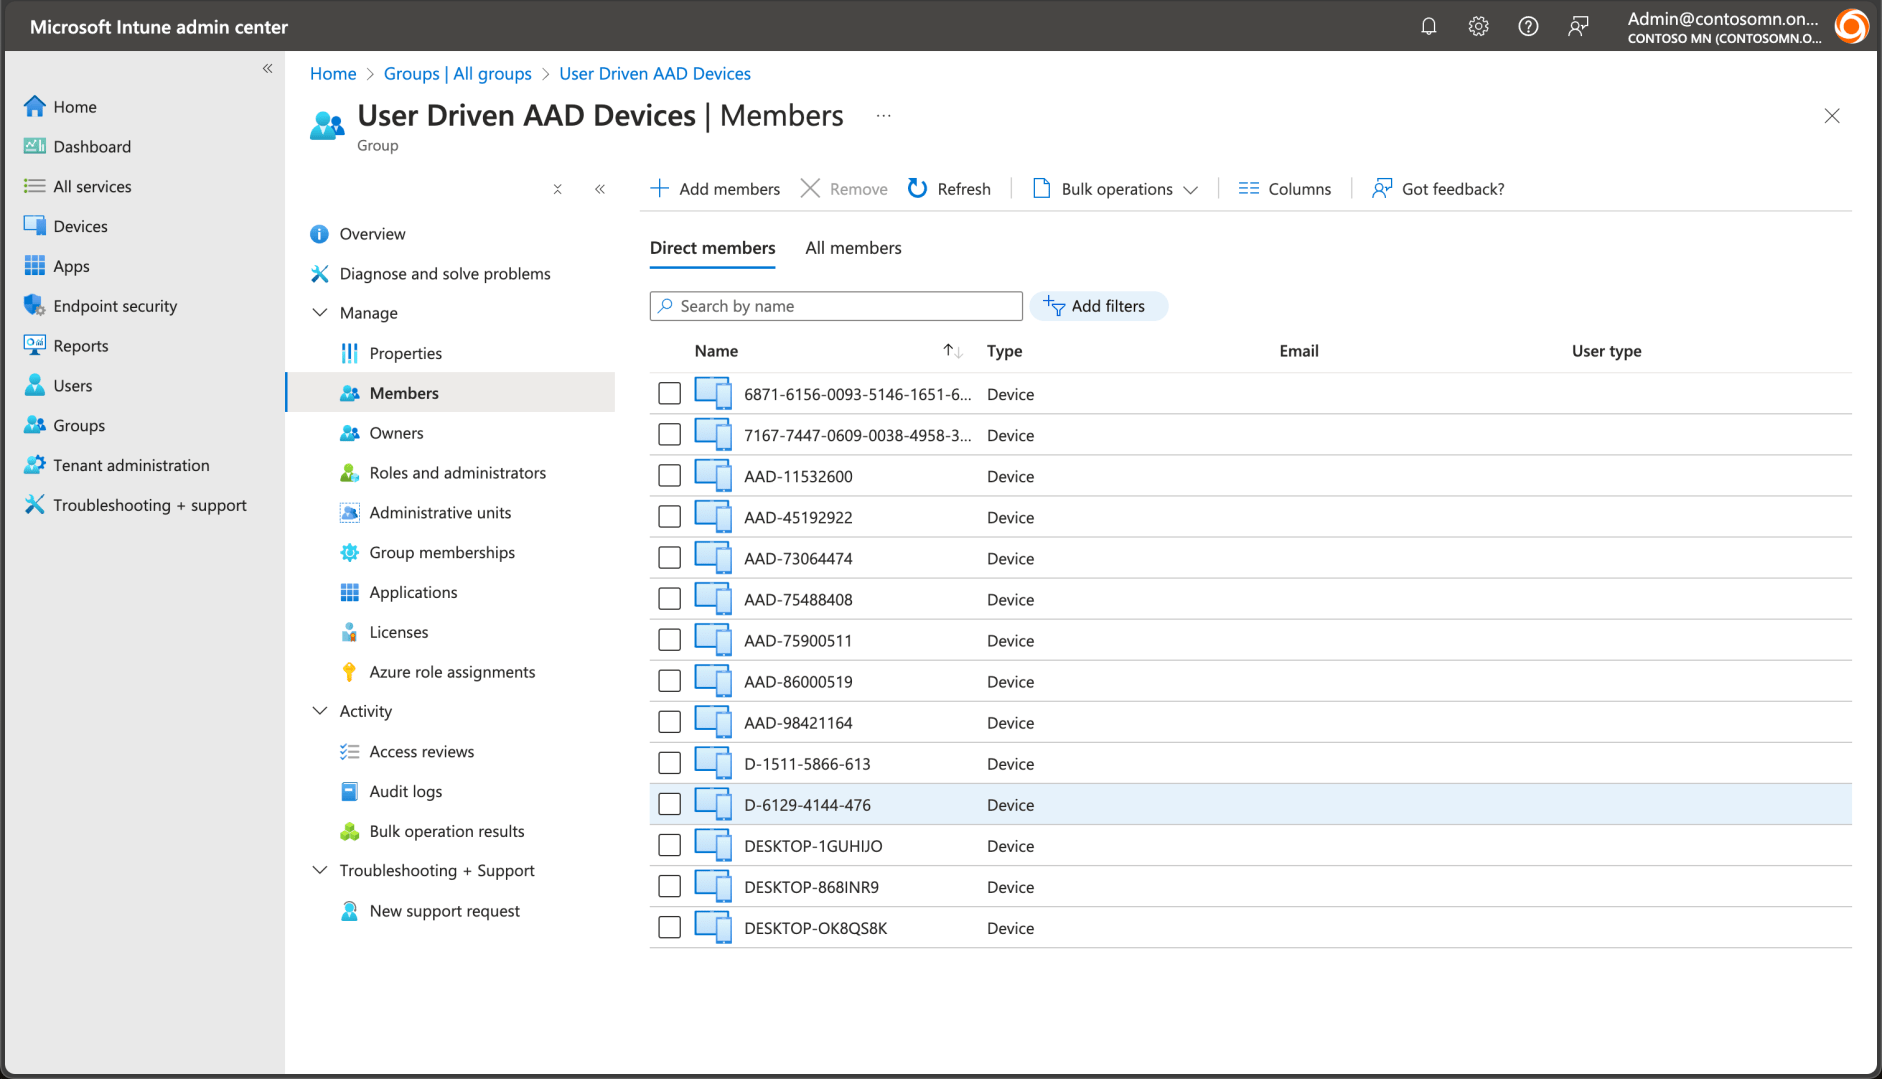Open Endpoint security in left navigation
The width and height of the screenshot is (1882, 1079).
coord(115,306)
